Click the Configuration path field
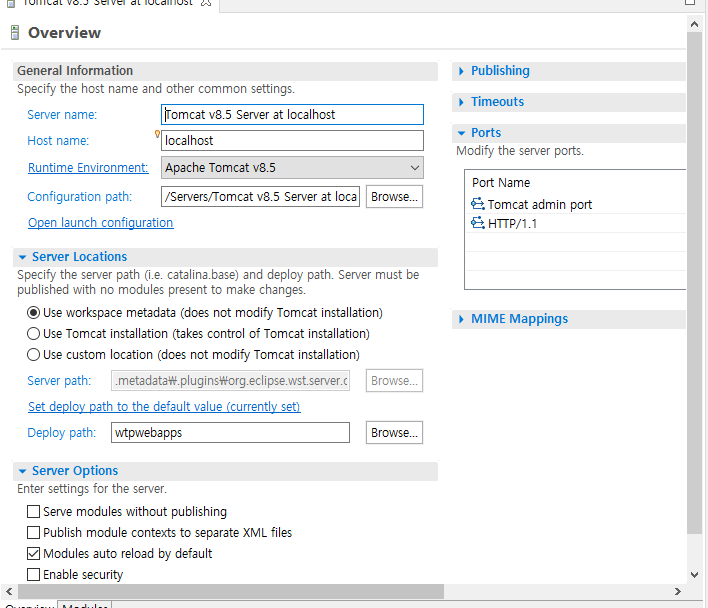 click(261, 197)
